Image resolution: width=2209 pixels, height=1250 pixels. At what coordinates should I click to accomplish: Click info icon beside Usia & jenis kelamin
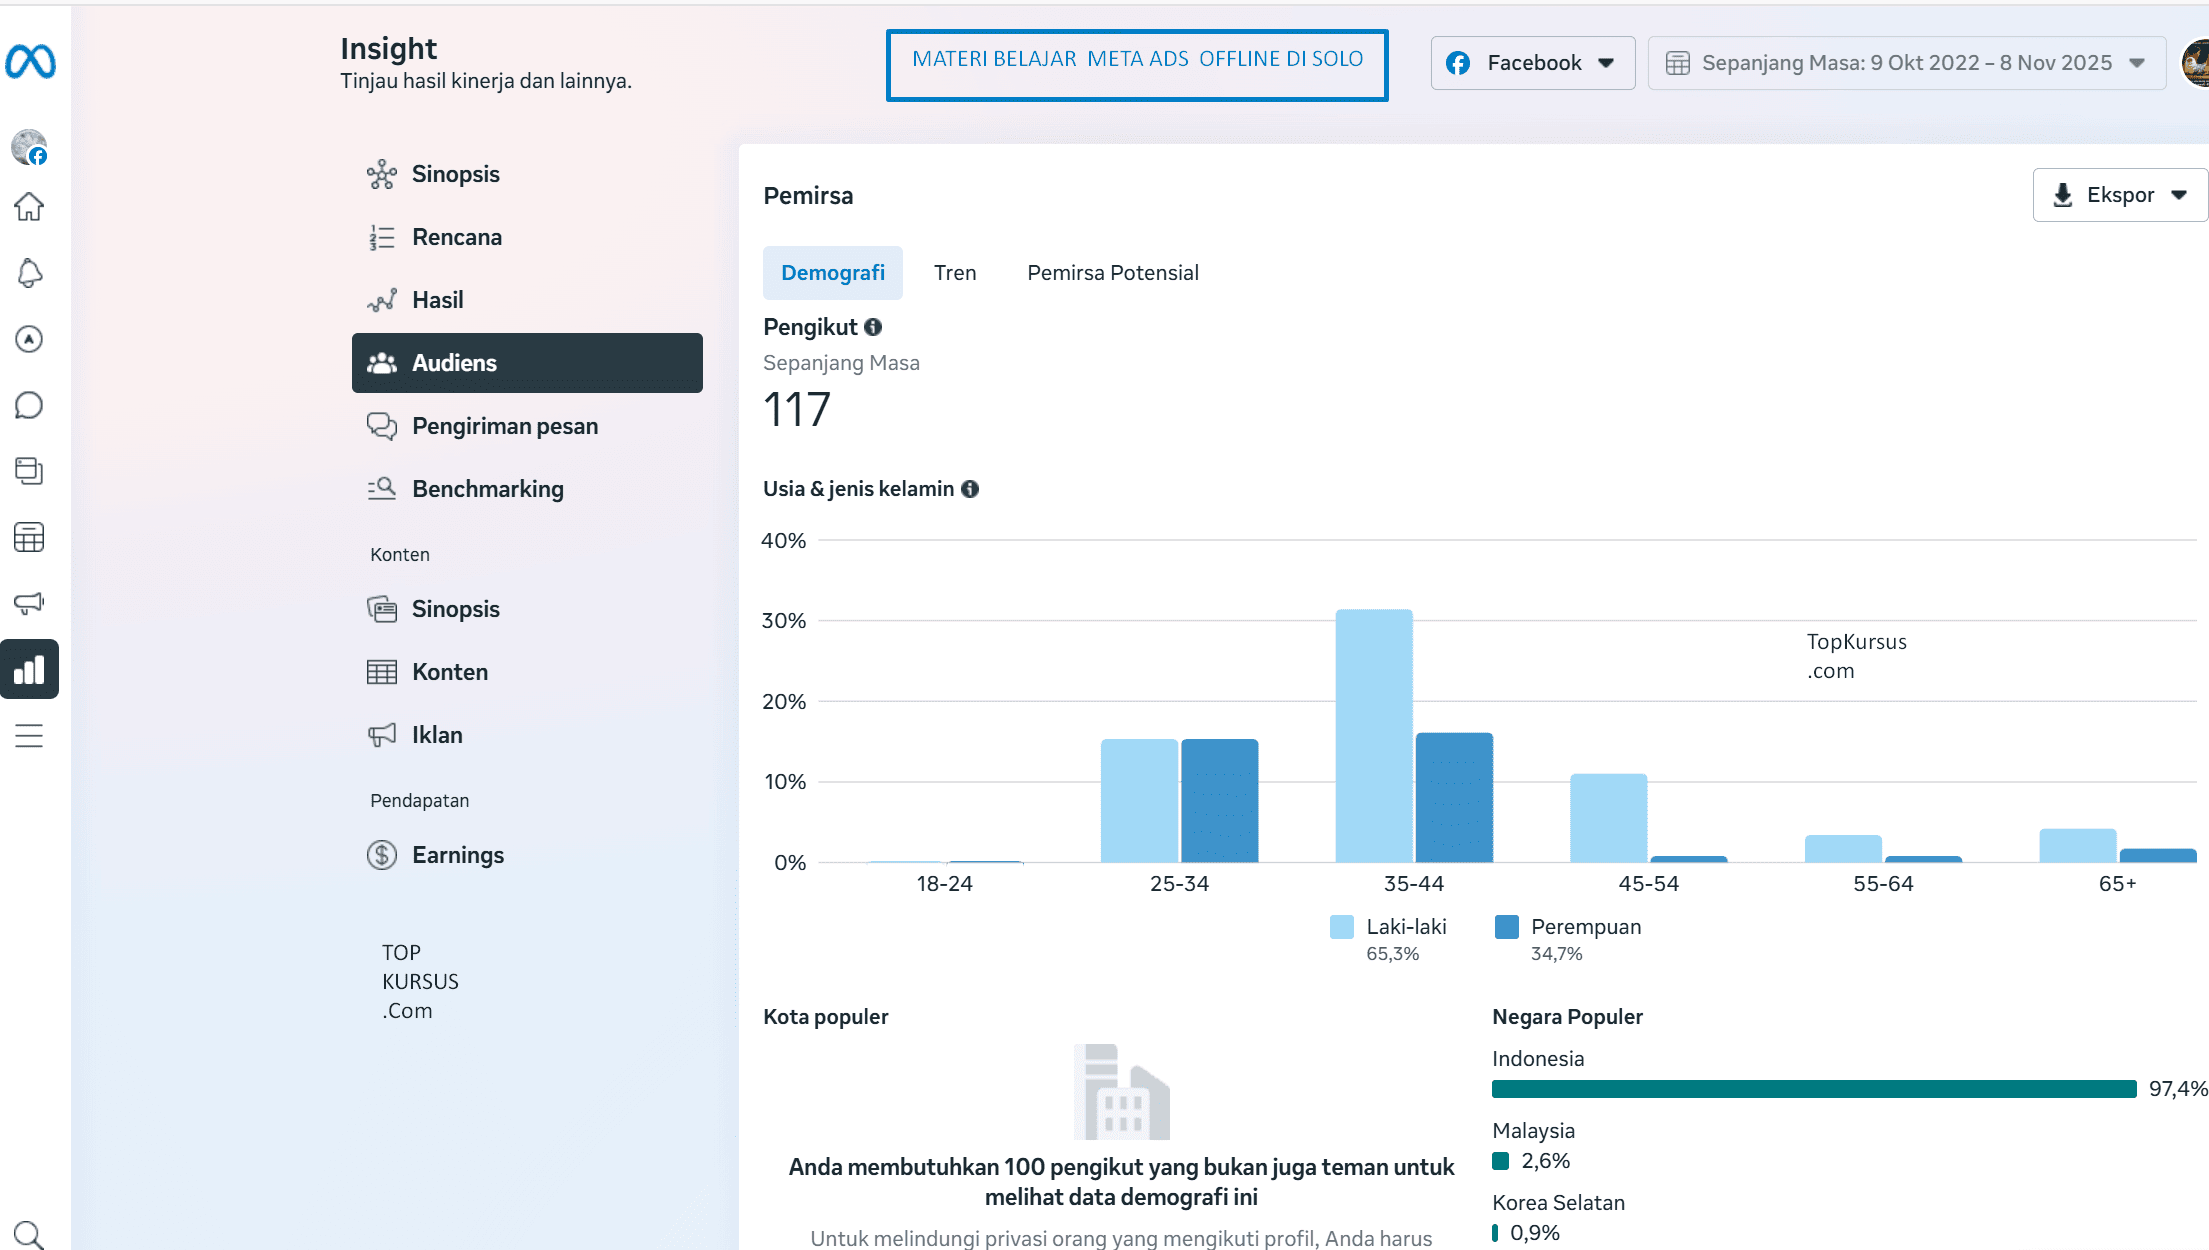[970, 489]
